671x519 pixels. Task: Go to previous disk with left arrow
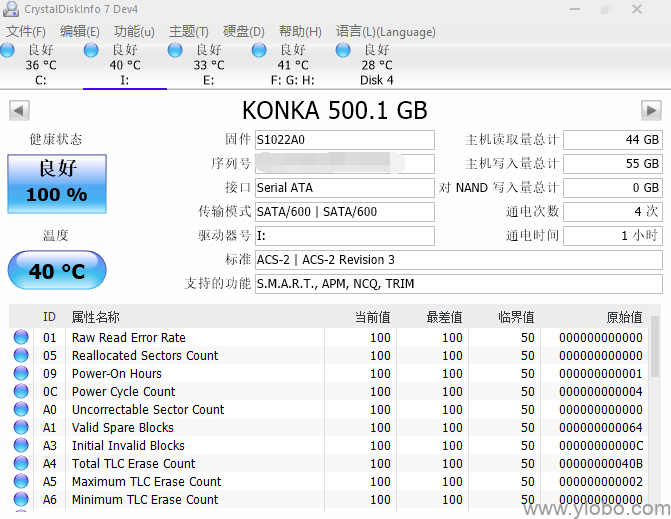coord(19,111)
